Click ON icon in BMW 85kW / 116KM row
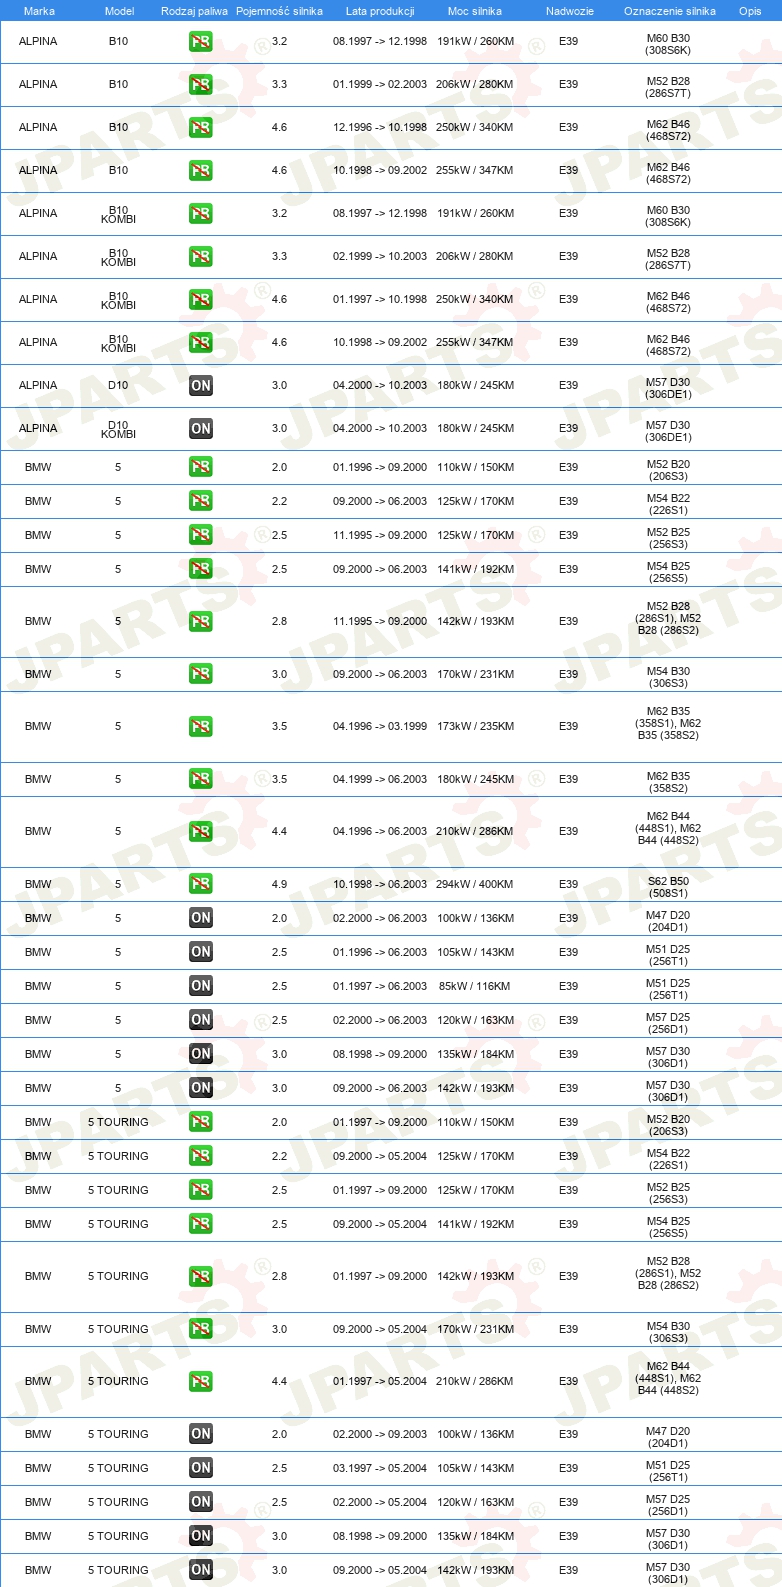Viewport: 782px width, 1587px height. coord(201,986)
